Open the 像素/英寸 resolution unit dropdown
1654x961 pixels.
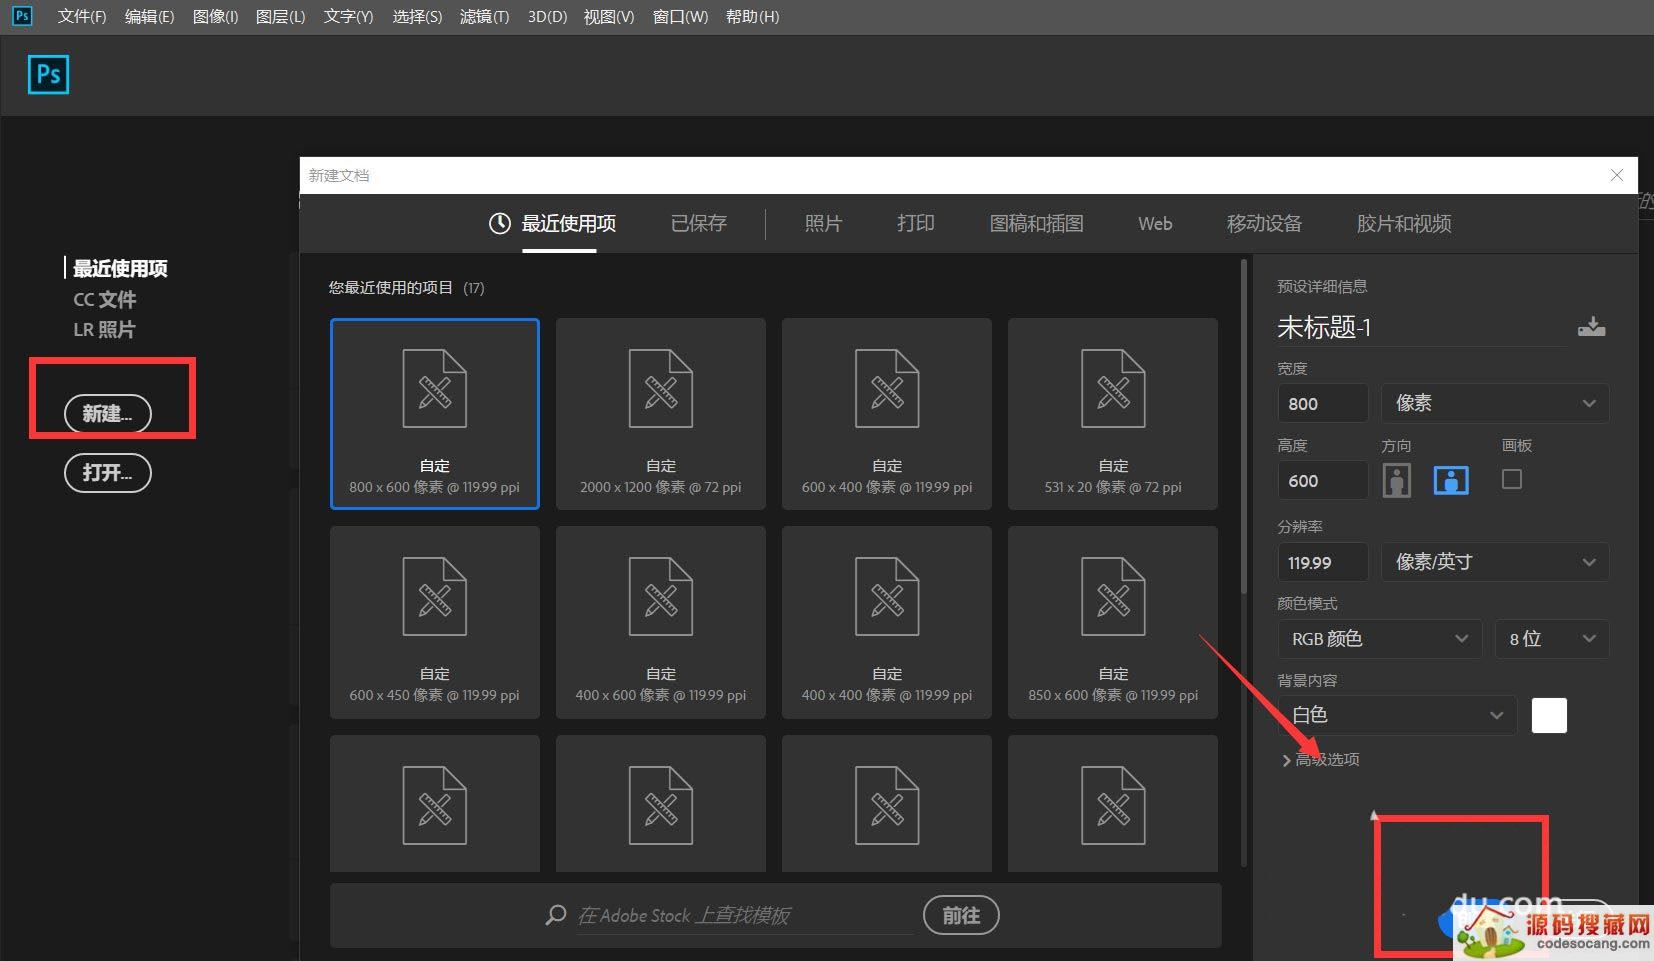tap(1495, 562)
